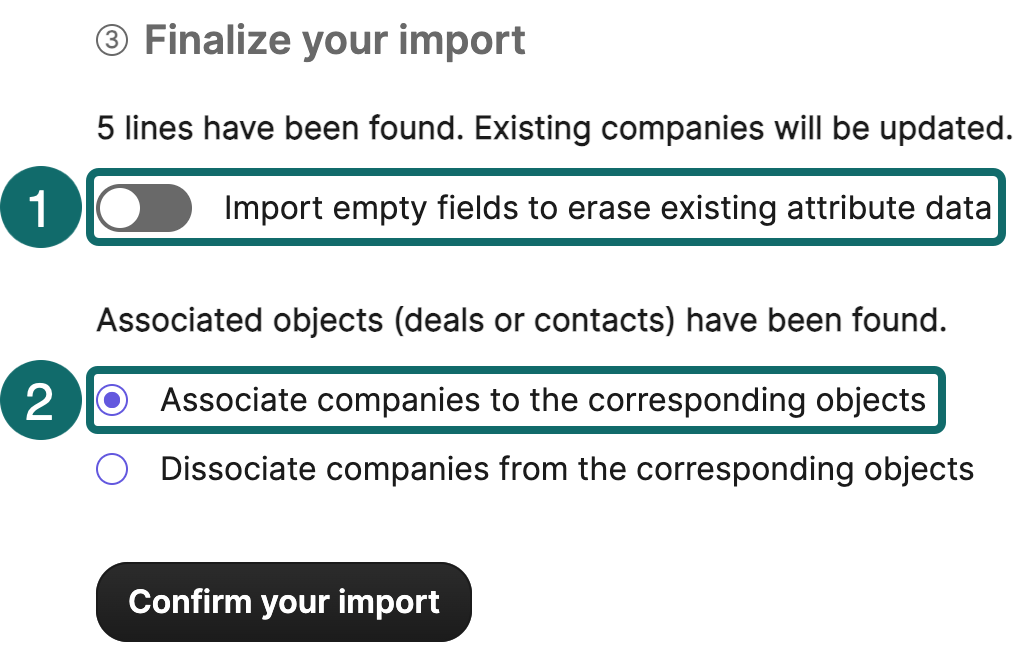Screen dimensions: 1032x666
Task: Click the Finalize your import heading
Action: tap(334, 41)
